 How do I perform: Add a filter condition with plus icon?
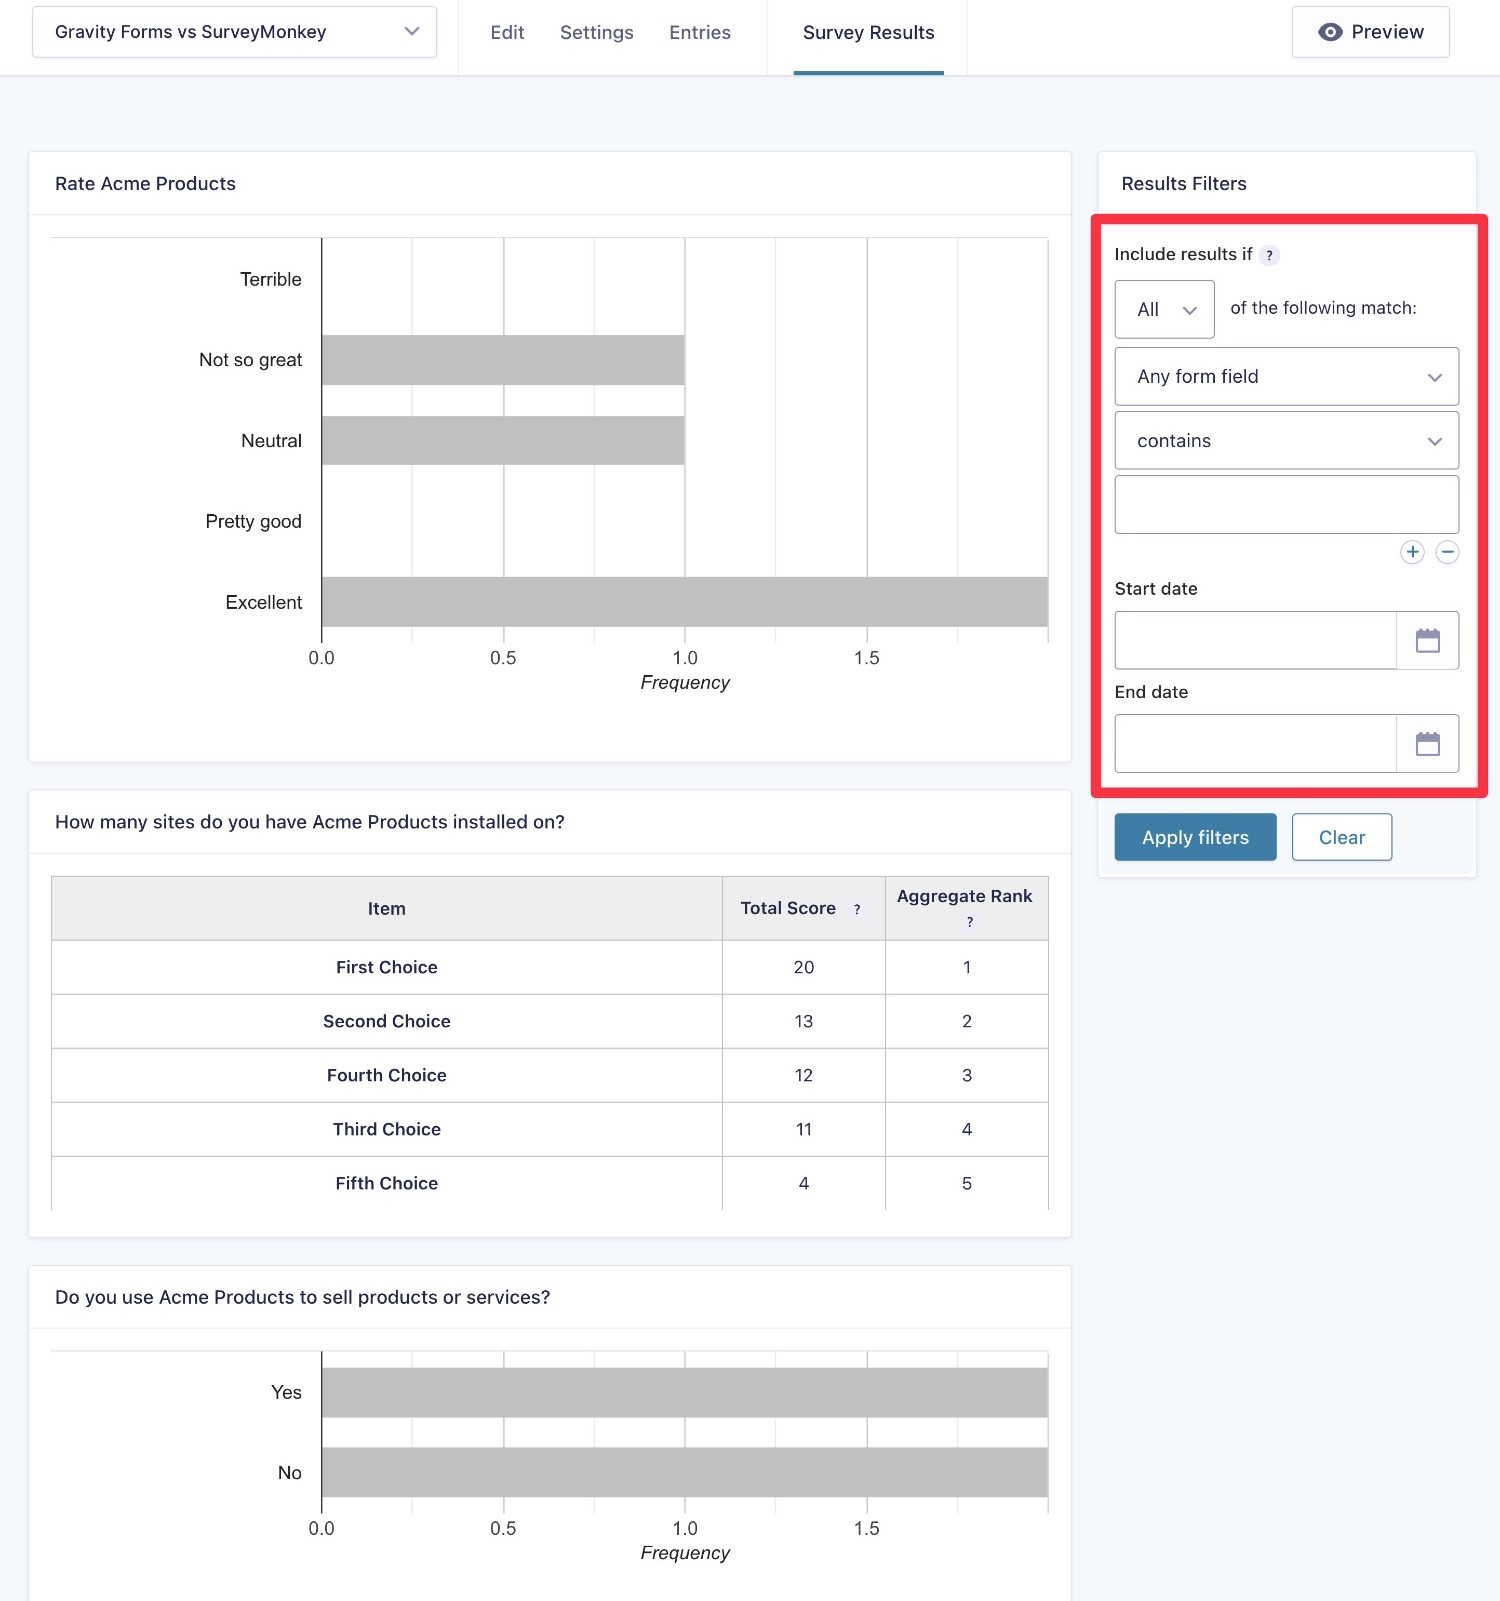1412,552
